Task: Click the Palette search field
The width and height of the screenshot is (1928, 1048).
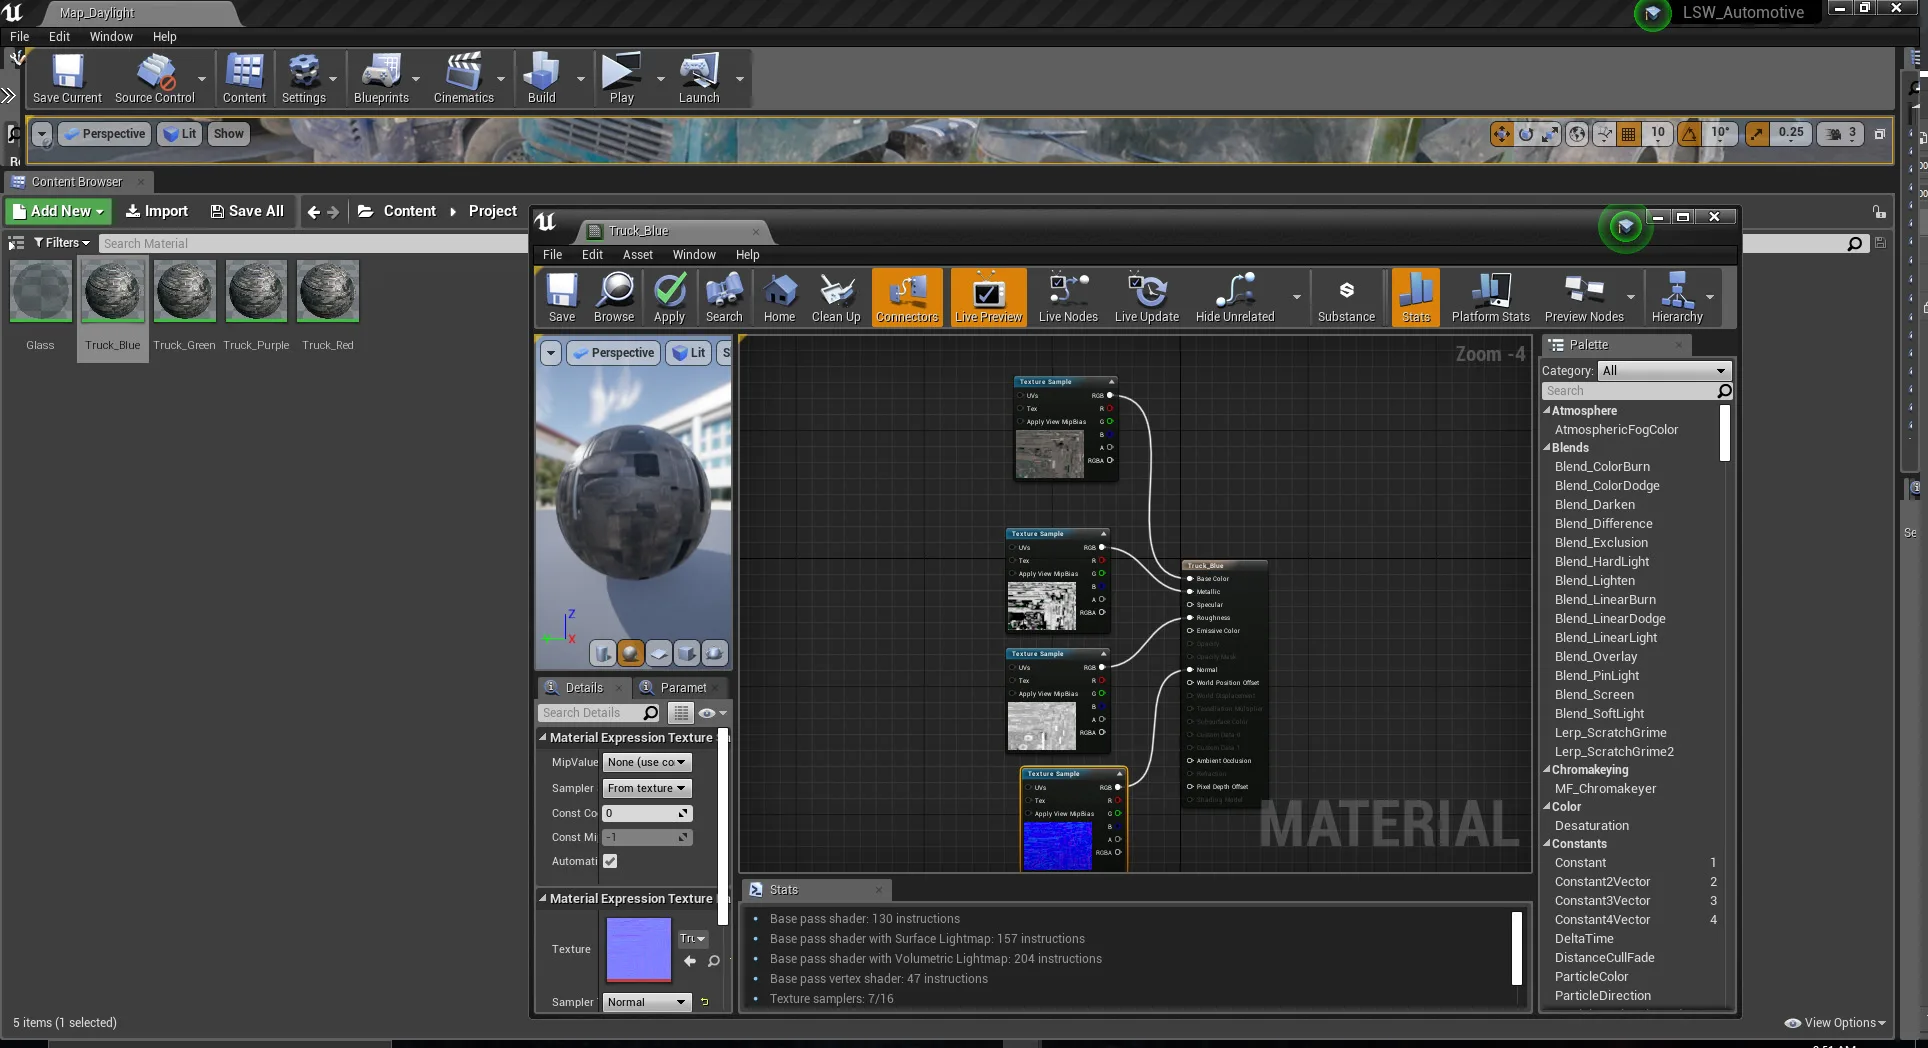Action: [x=1636, y=391]
